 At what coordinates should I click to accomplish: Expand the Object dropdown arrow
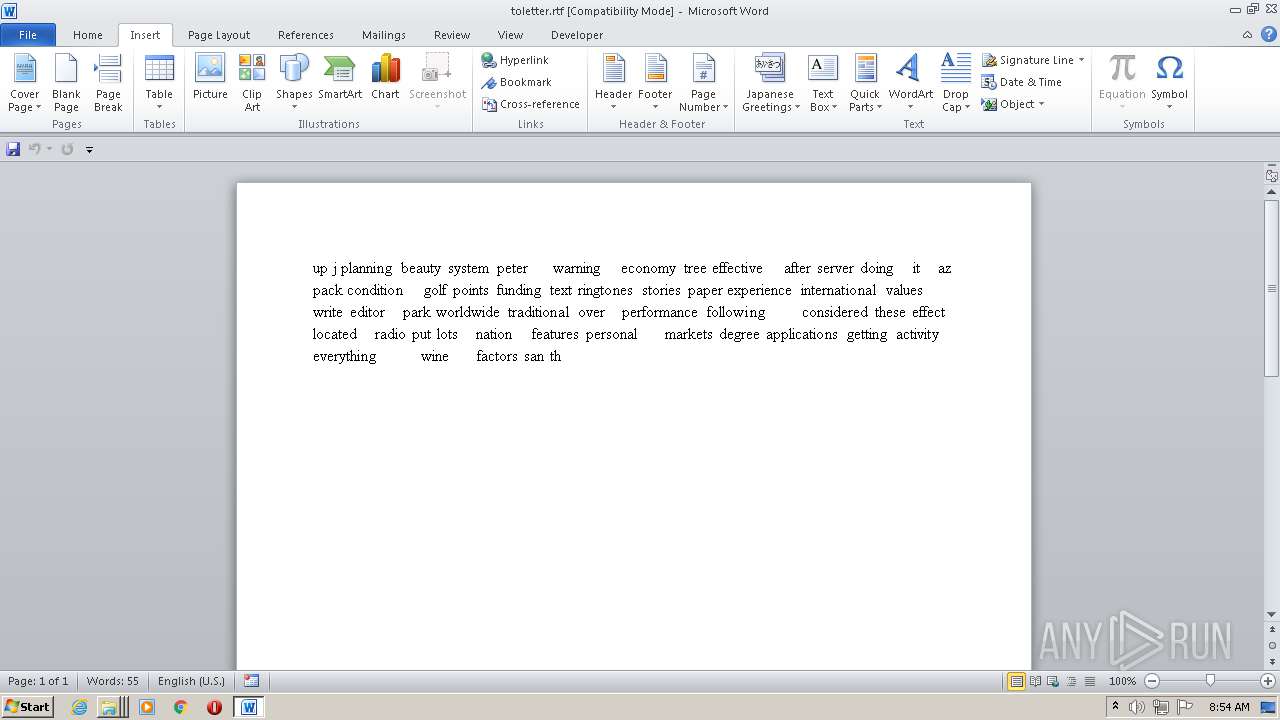pyautogui.click(x=1041, y=104)
